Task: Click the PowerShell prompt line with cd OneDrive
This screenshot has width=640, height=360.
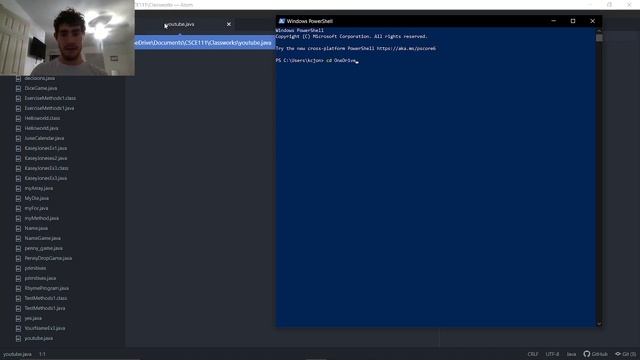Action: pyautogui.click(x=317, y=60)
